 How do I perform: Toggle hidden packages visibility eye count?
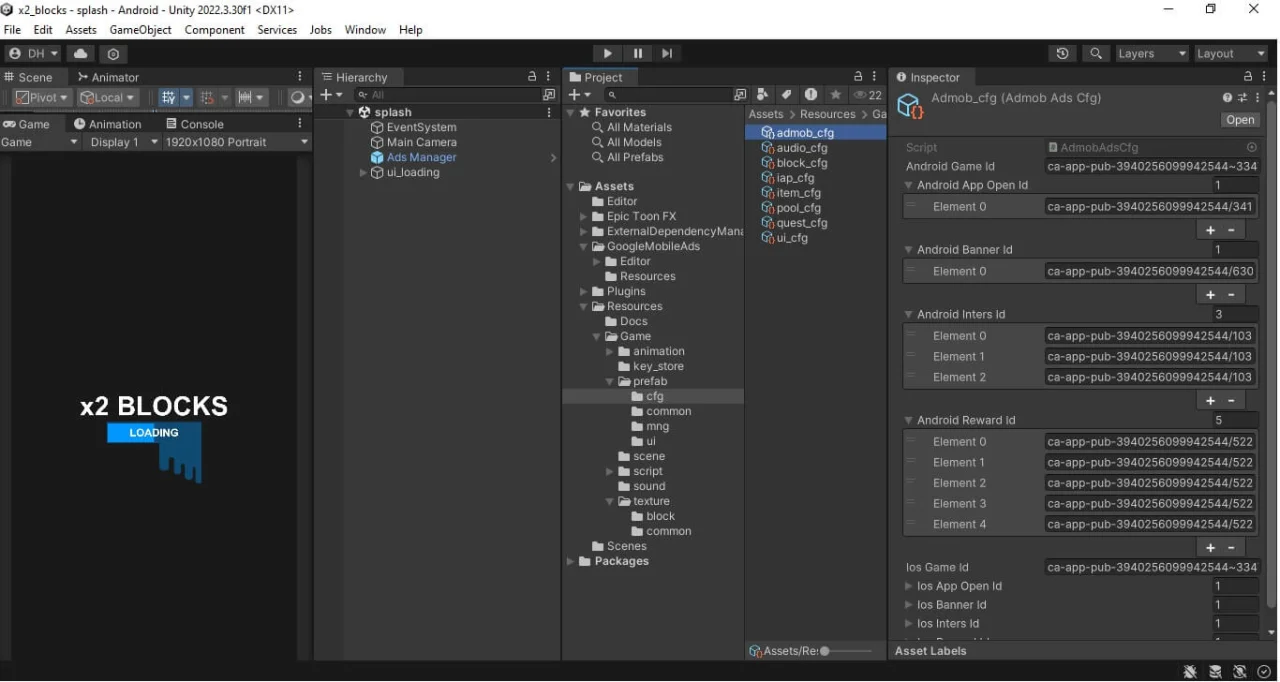(x=867, y=95)
